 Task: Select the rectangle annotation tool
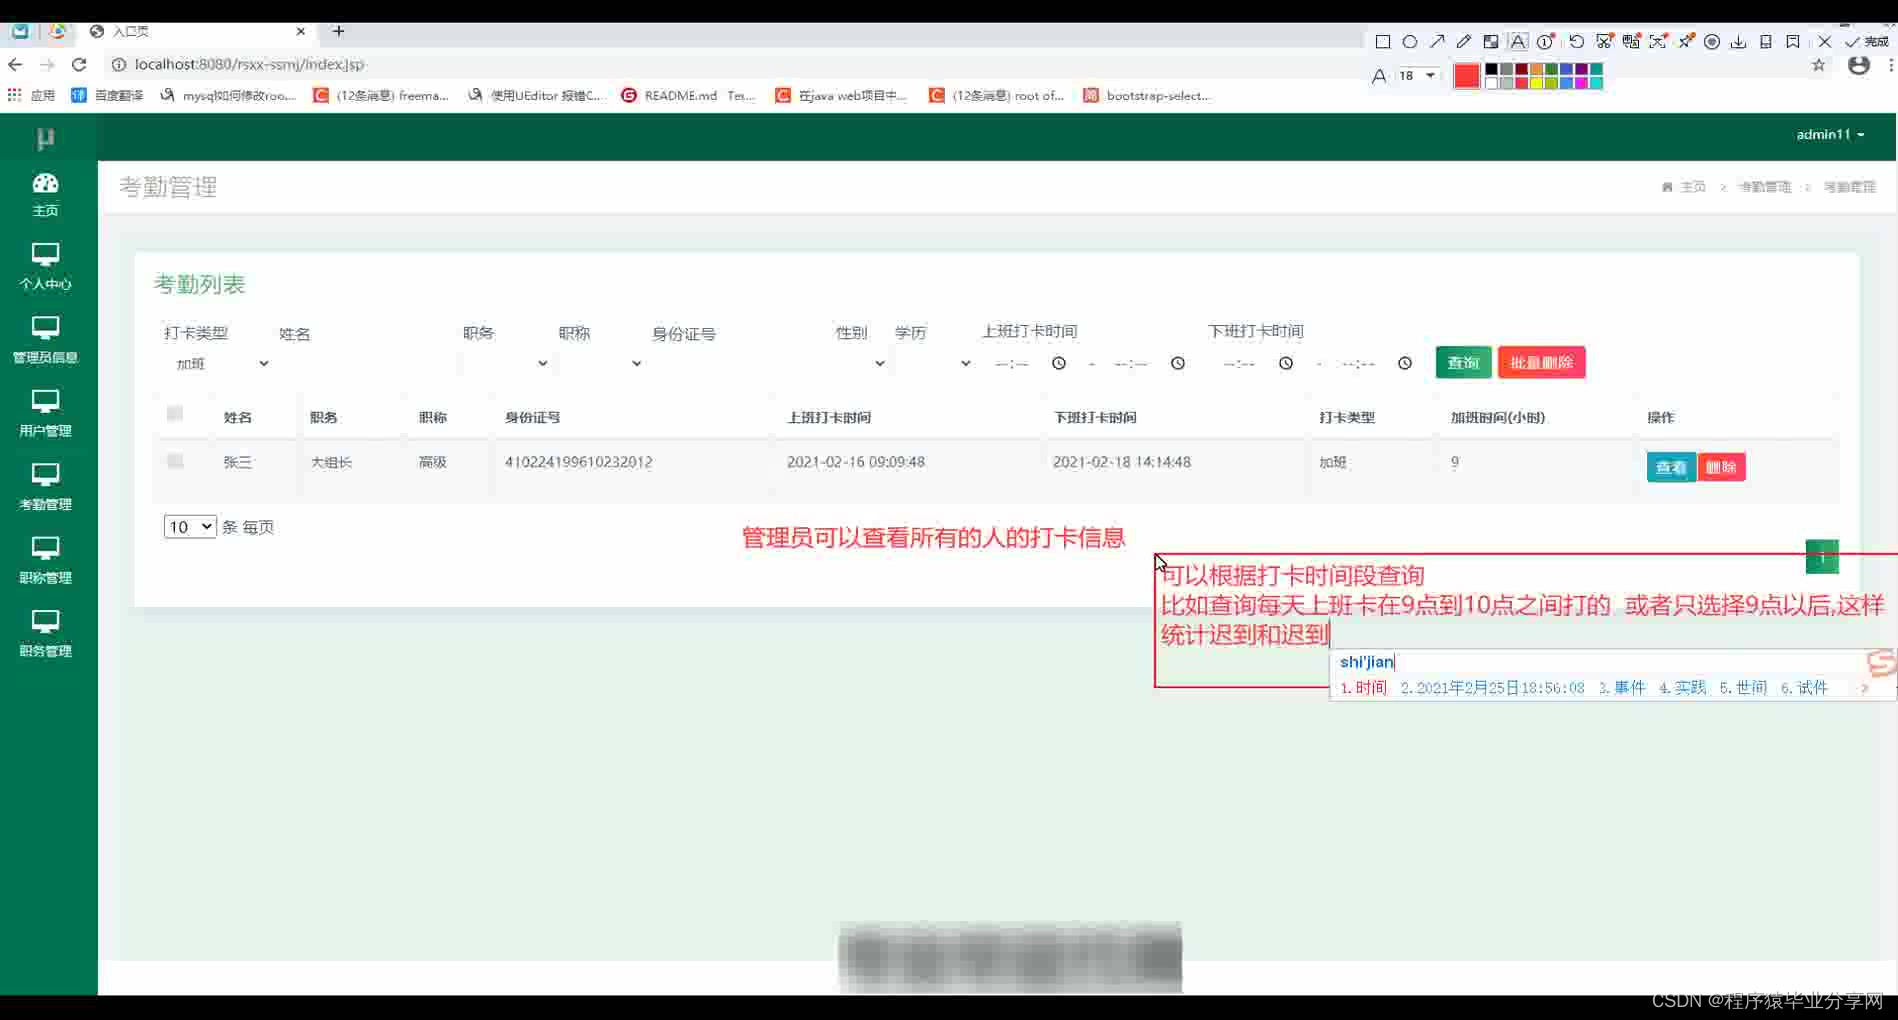pyautogui.click(x=1383, y=42)
